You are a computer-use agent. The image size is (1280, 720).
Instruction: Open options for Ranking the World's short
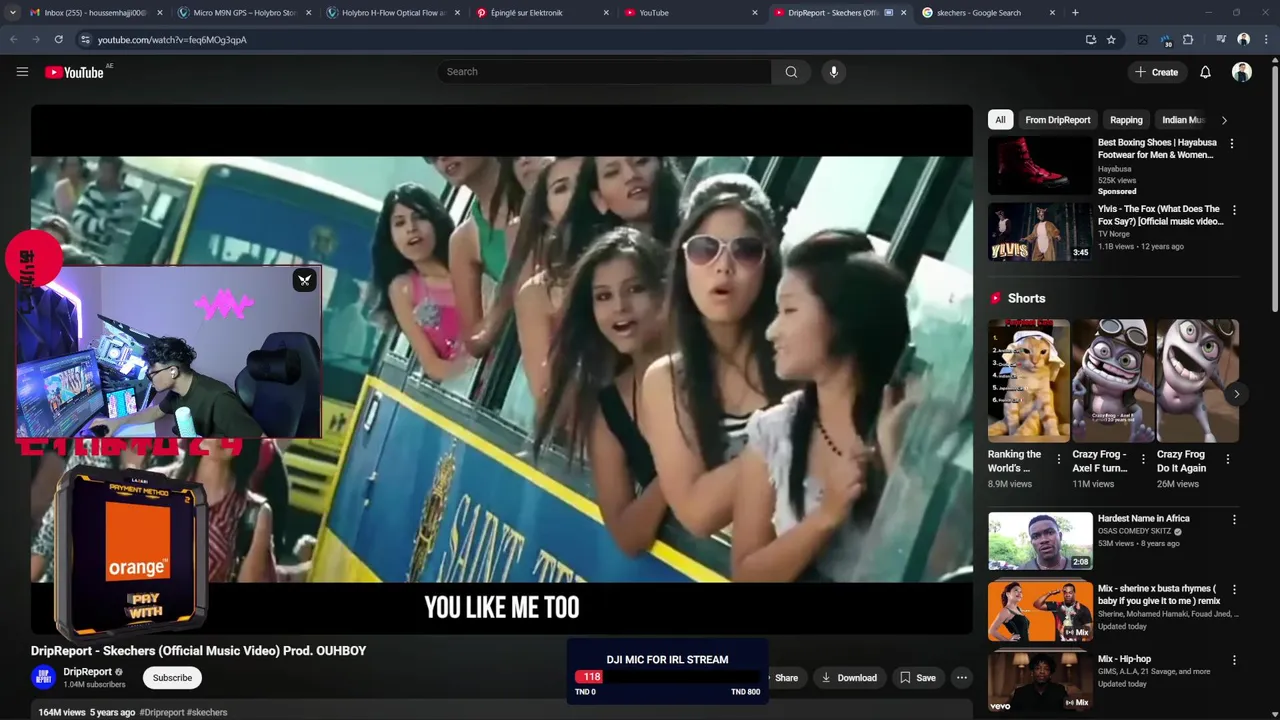pos(1059,459)
